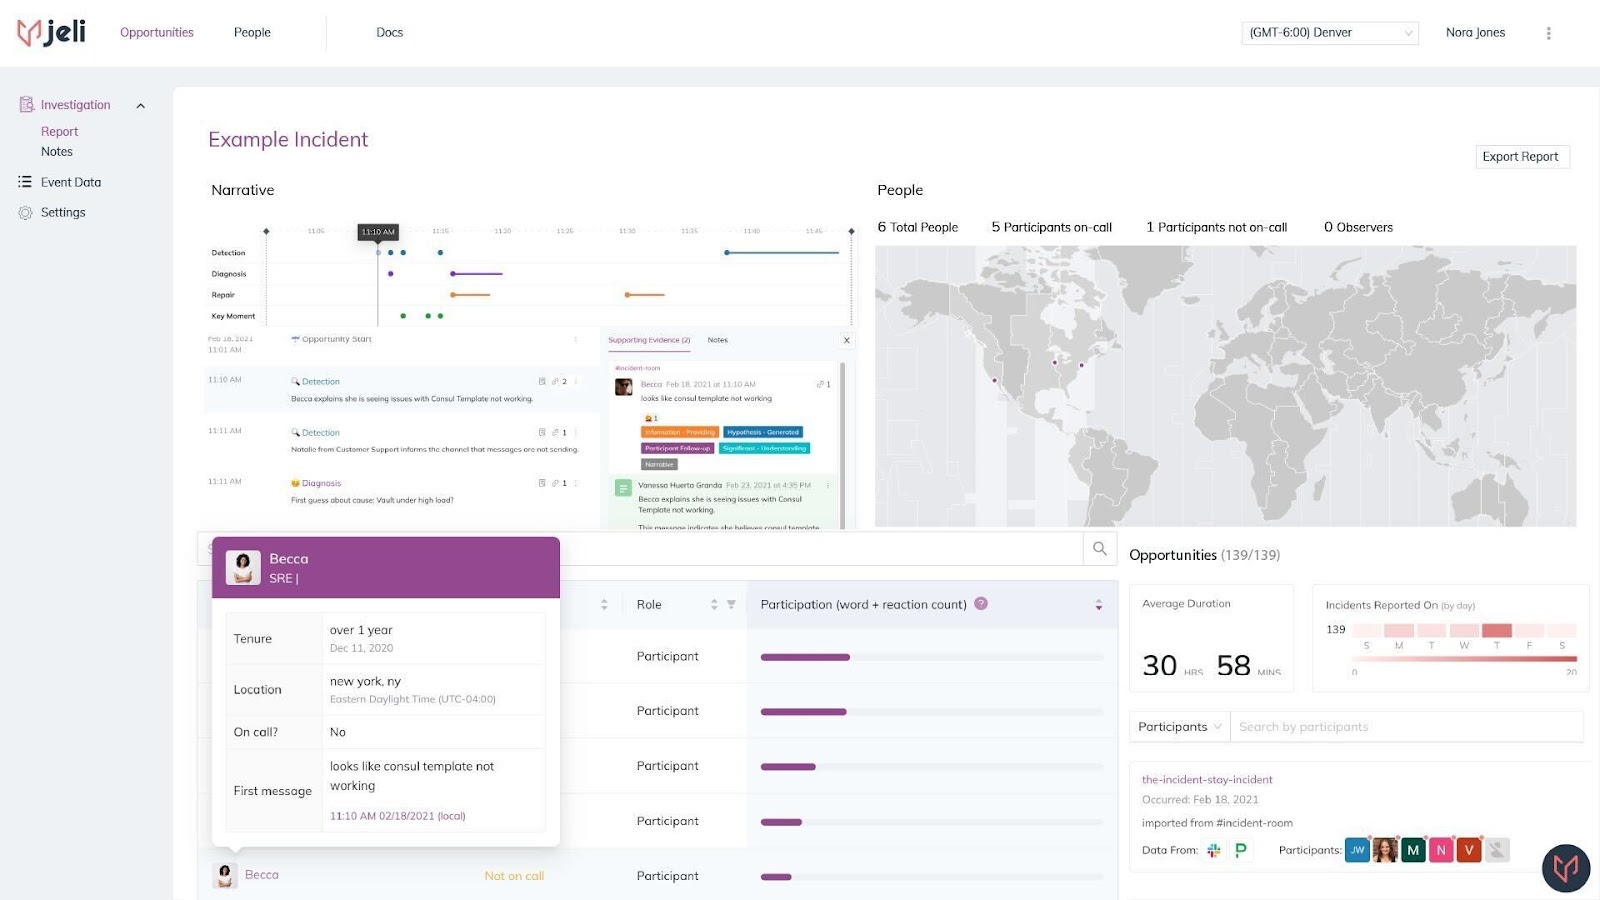Click the Jeli logo in header
Screen dimensions: 1600x900
pos(51,32)
